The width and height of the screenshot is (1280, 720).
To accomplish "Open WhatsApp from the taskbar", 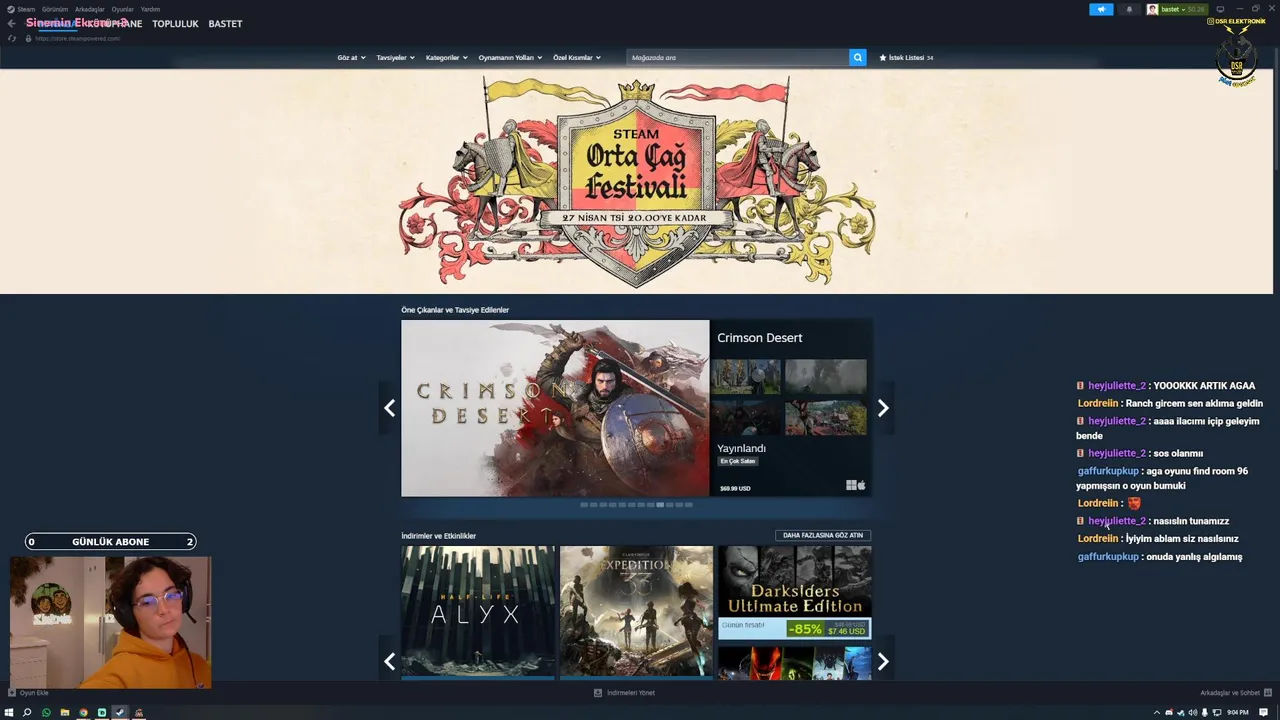I will (46, 713).
